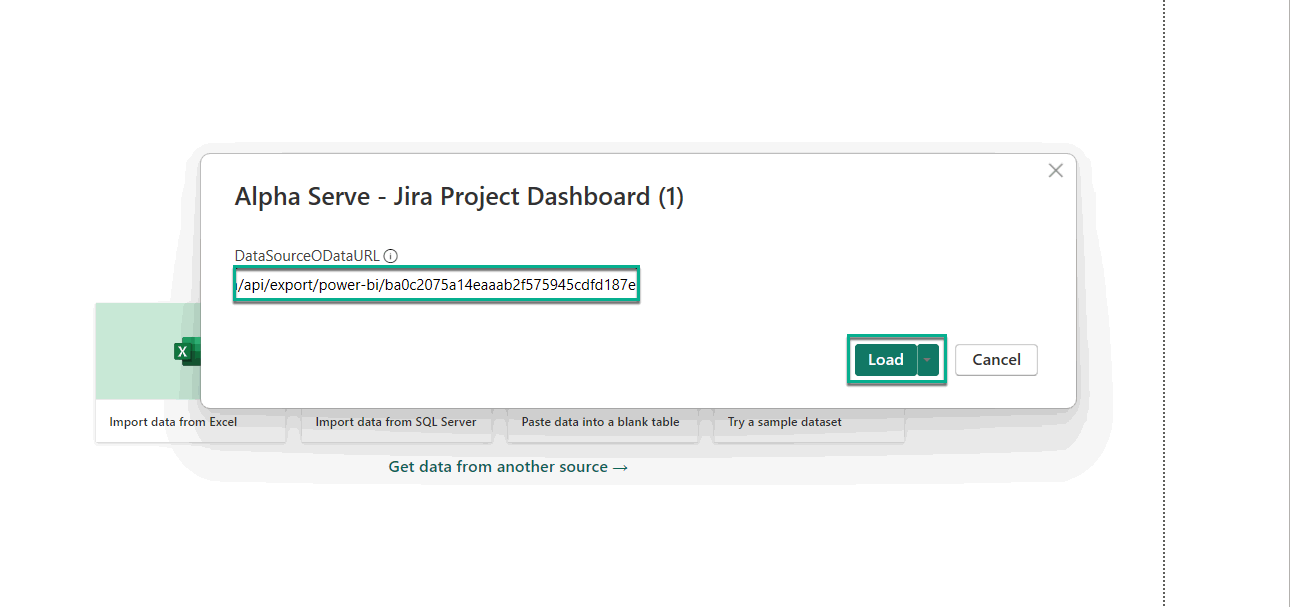Choose Paste data into a blank table
Screen dimensions: 1290x607
(x=602, y=422)
